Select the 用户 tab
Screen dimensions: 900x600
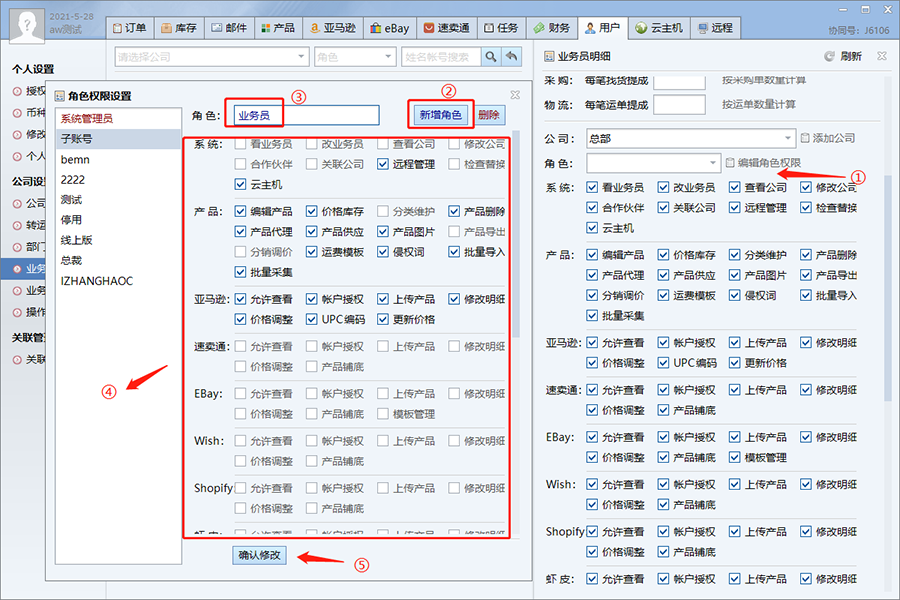603,28
